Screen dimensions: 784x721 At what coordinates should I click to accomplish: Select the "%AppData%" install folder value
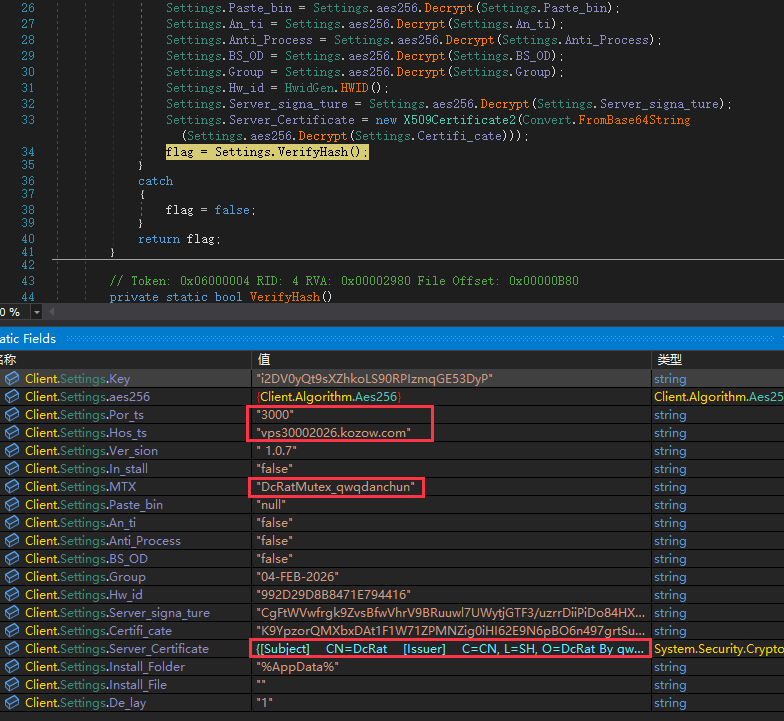[298, 666]
